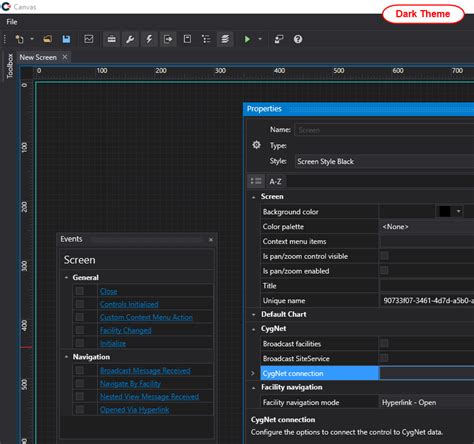Open the Opened Via Hyperlink link
The width and height of the screenshot is (474, 444).
(x=135, y=410)
